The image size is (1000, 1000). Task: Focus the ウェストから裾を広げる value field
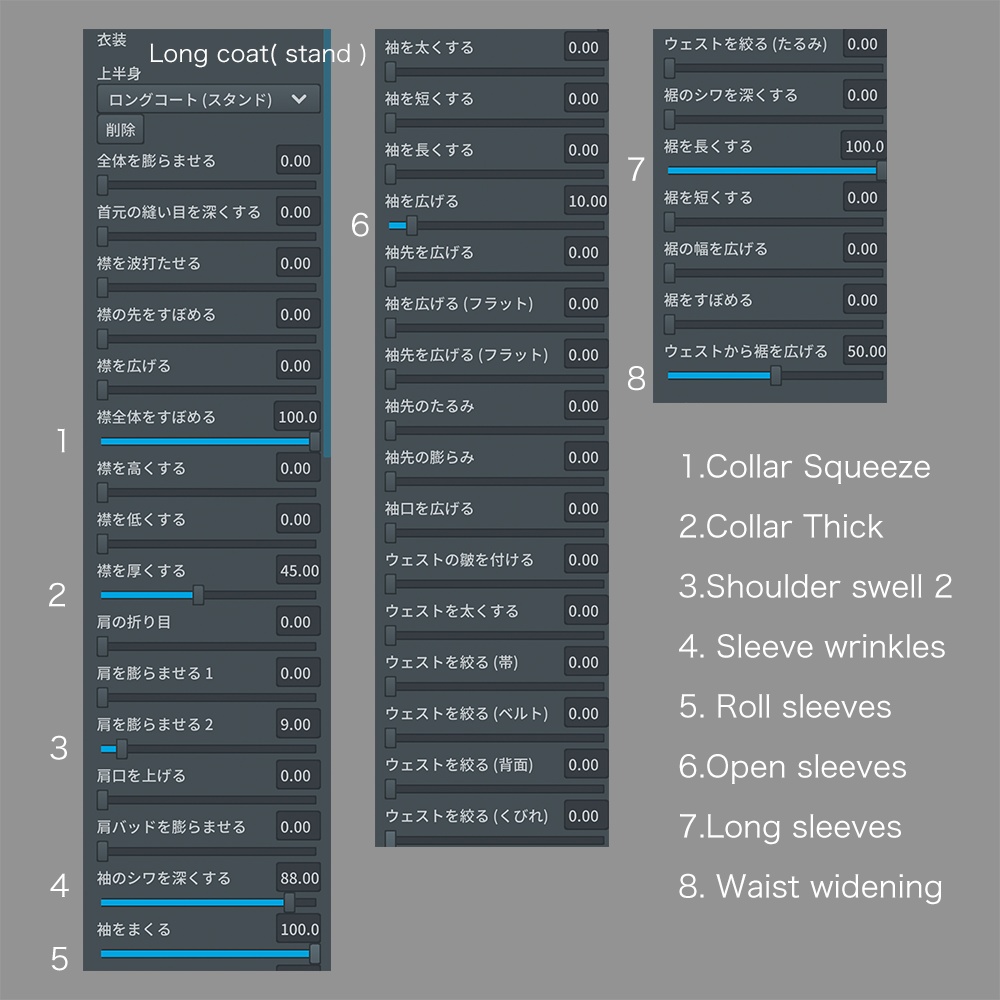864,352
